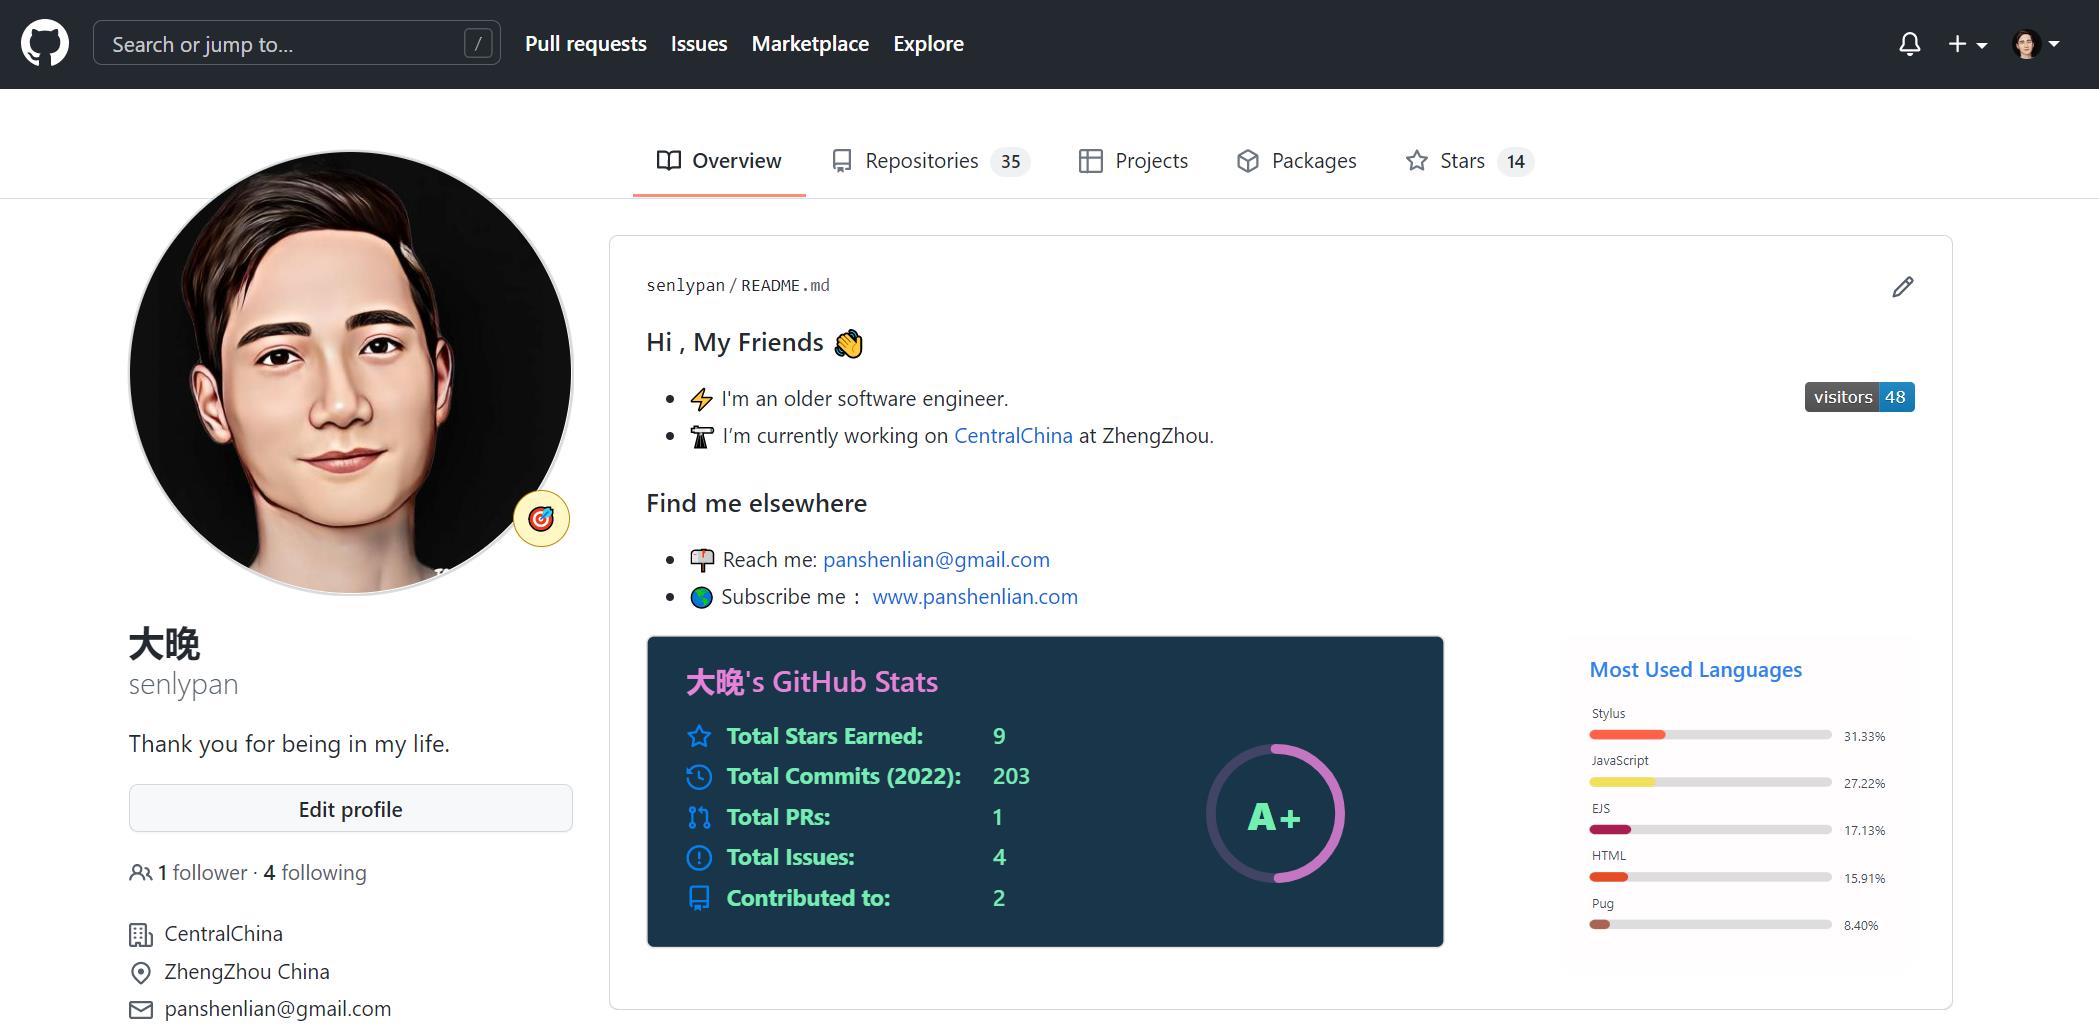The height and width of the screenshot is (1036, 2099).
Task: Click the README panshenlian@gmail.com link
Action: [x=936, y=560]
